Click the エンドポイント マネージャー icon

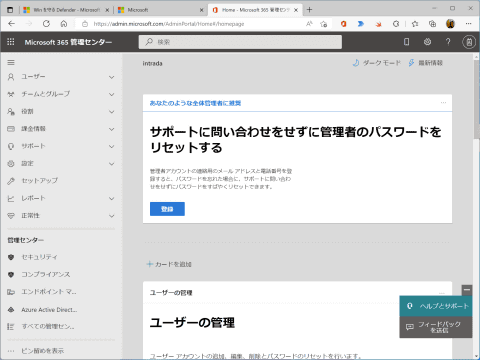[11, 292]
